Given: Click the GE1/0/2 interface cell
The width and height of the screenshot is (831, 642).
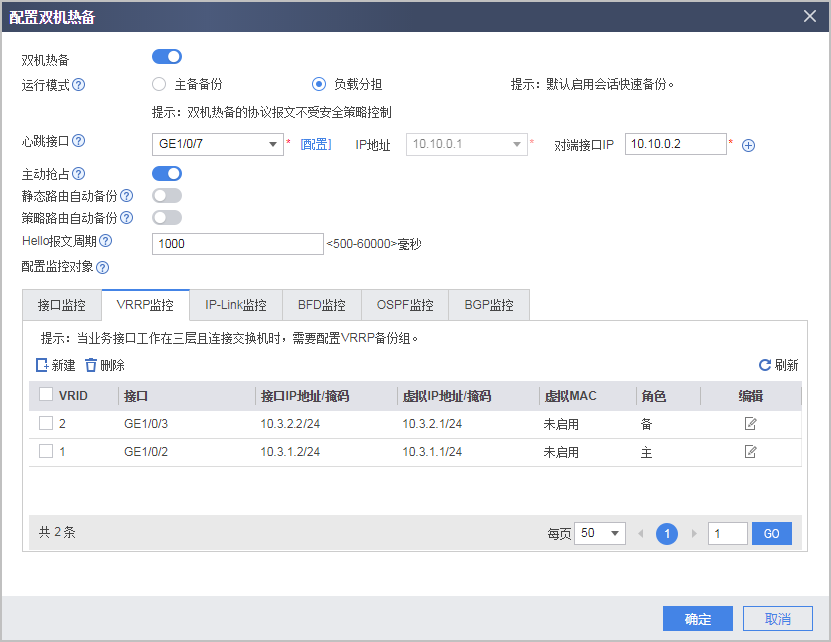Looking at the screenshot, I should point(146,452).
